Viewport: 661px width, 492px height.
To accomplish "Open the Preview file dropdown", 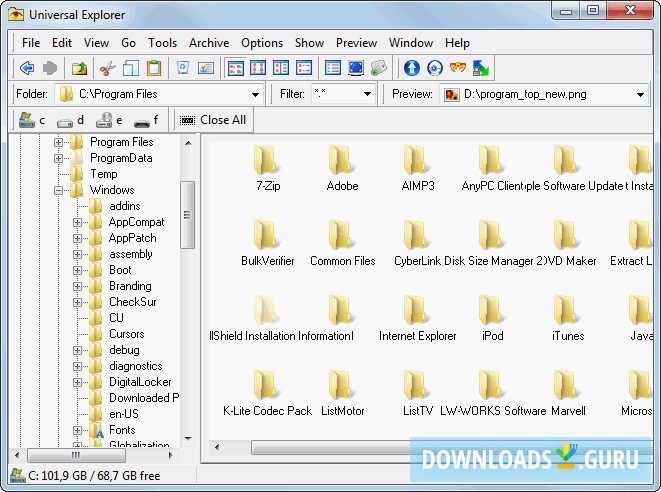I will point(640,94).
